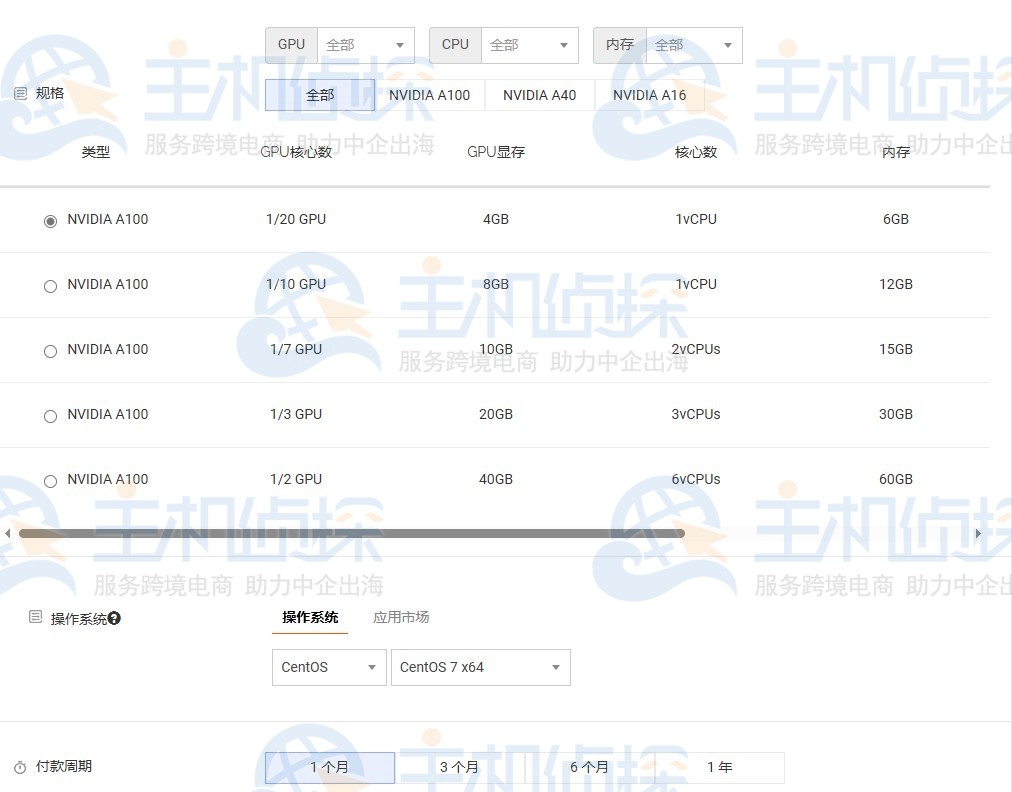Click the 操作系统 section list icon
Image resolution: width=1012 pixels, height=792 pixels.
36,618
